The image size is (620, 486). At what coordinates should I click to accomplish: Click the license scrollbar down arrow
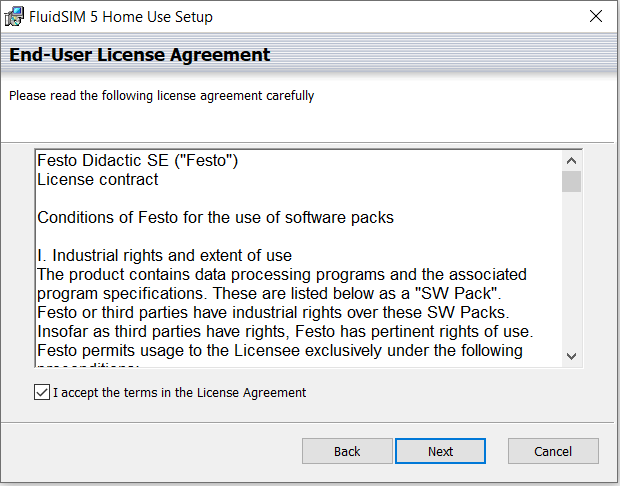571,356
